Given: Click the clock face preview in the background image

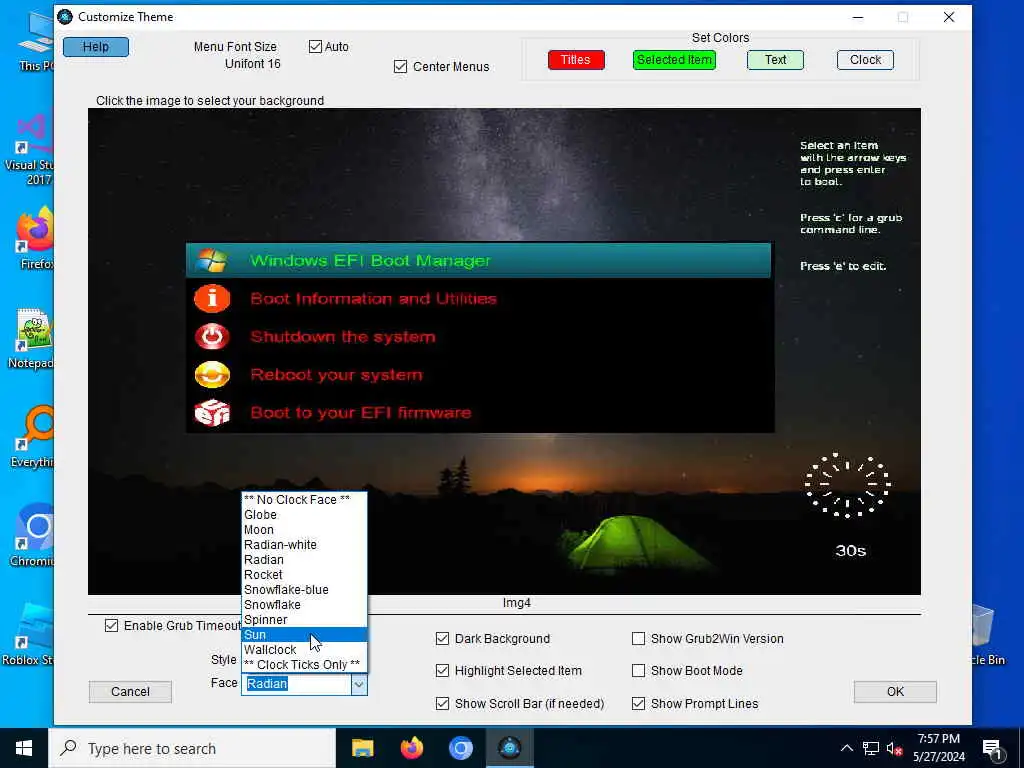Looking at the screenshot, I should coord(848,485).
